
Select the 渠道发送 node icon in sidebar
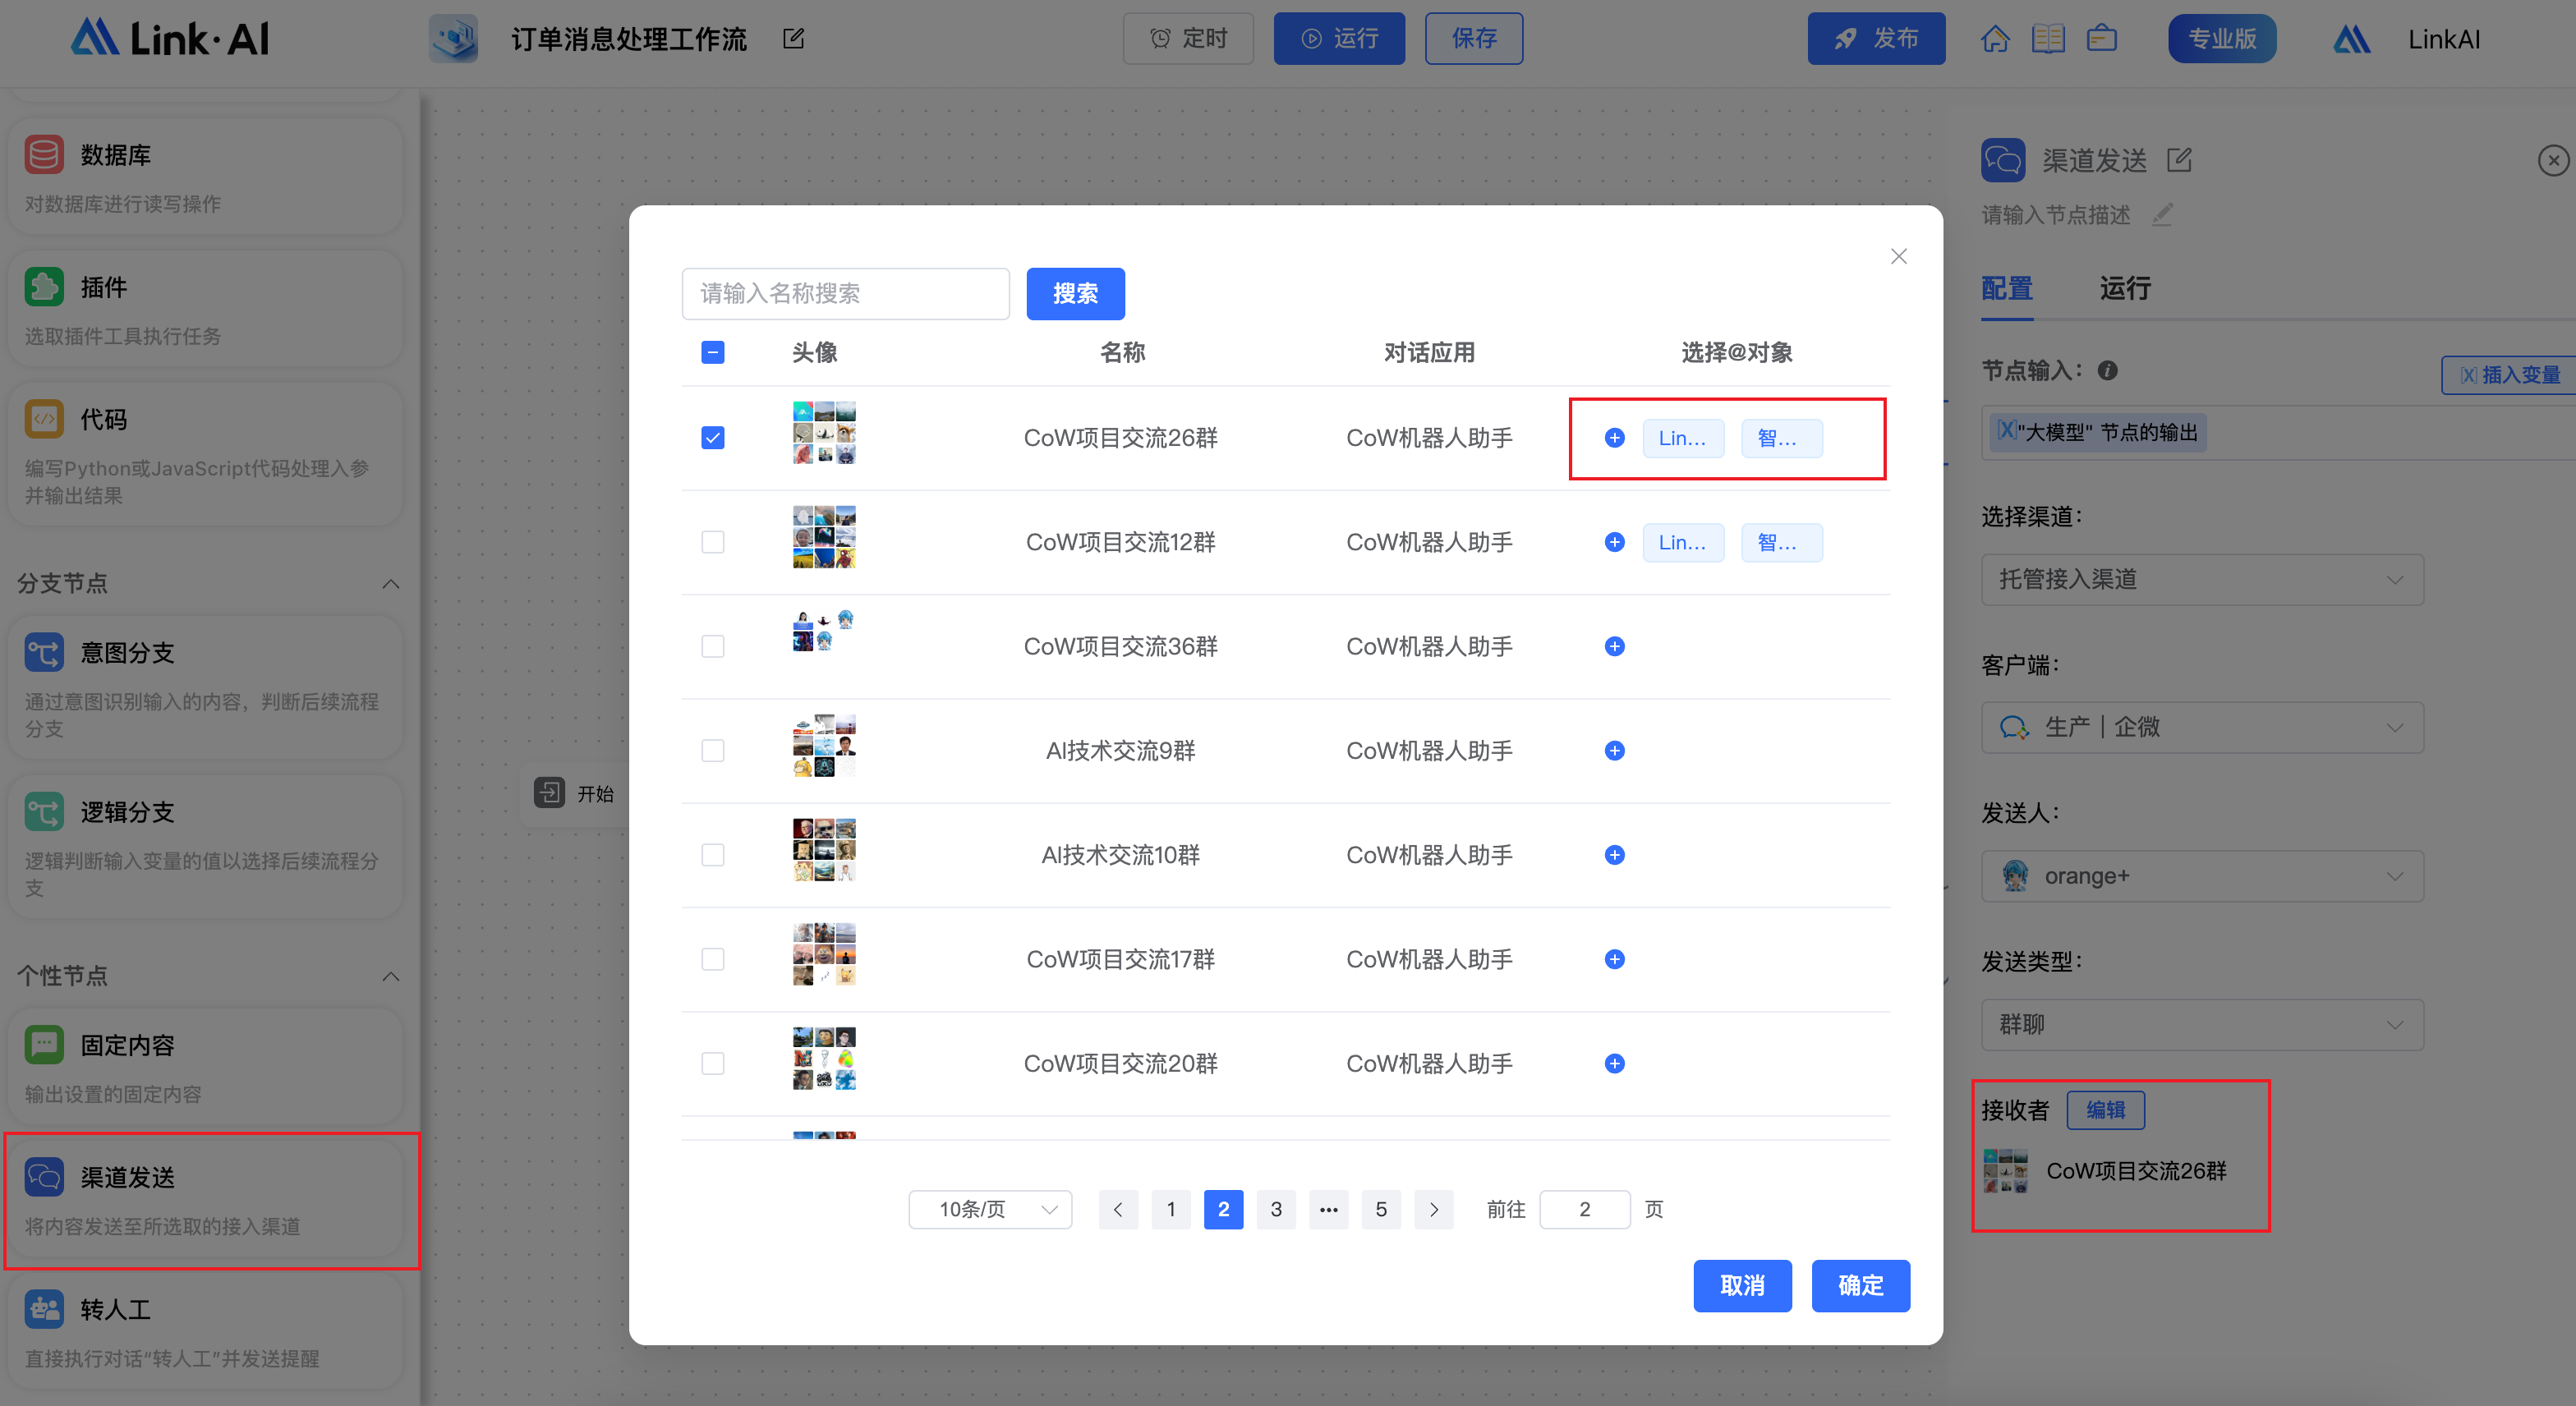pyautogui.click(x=44, y=1177)
